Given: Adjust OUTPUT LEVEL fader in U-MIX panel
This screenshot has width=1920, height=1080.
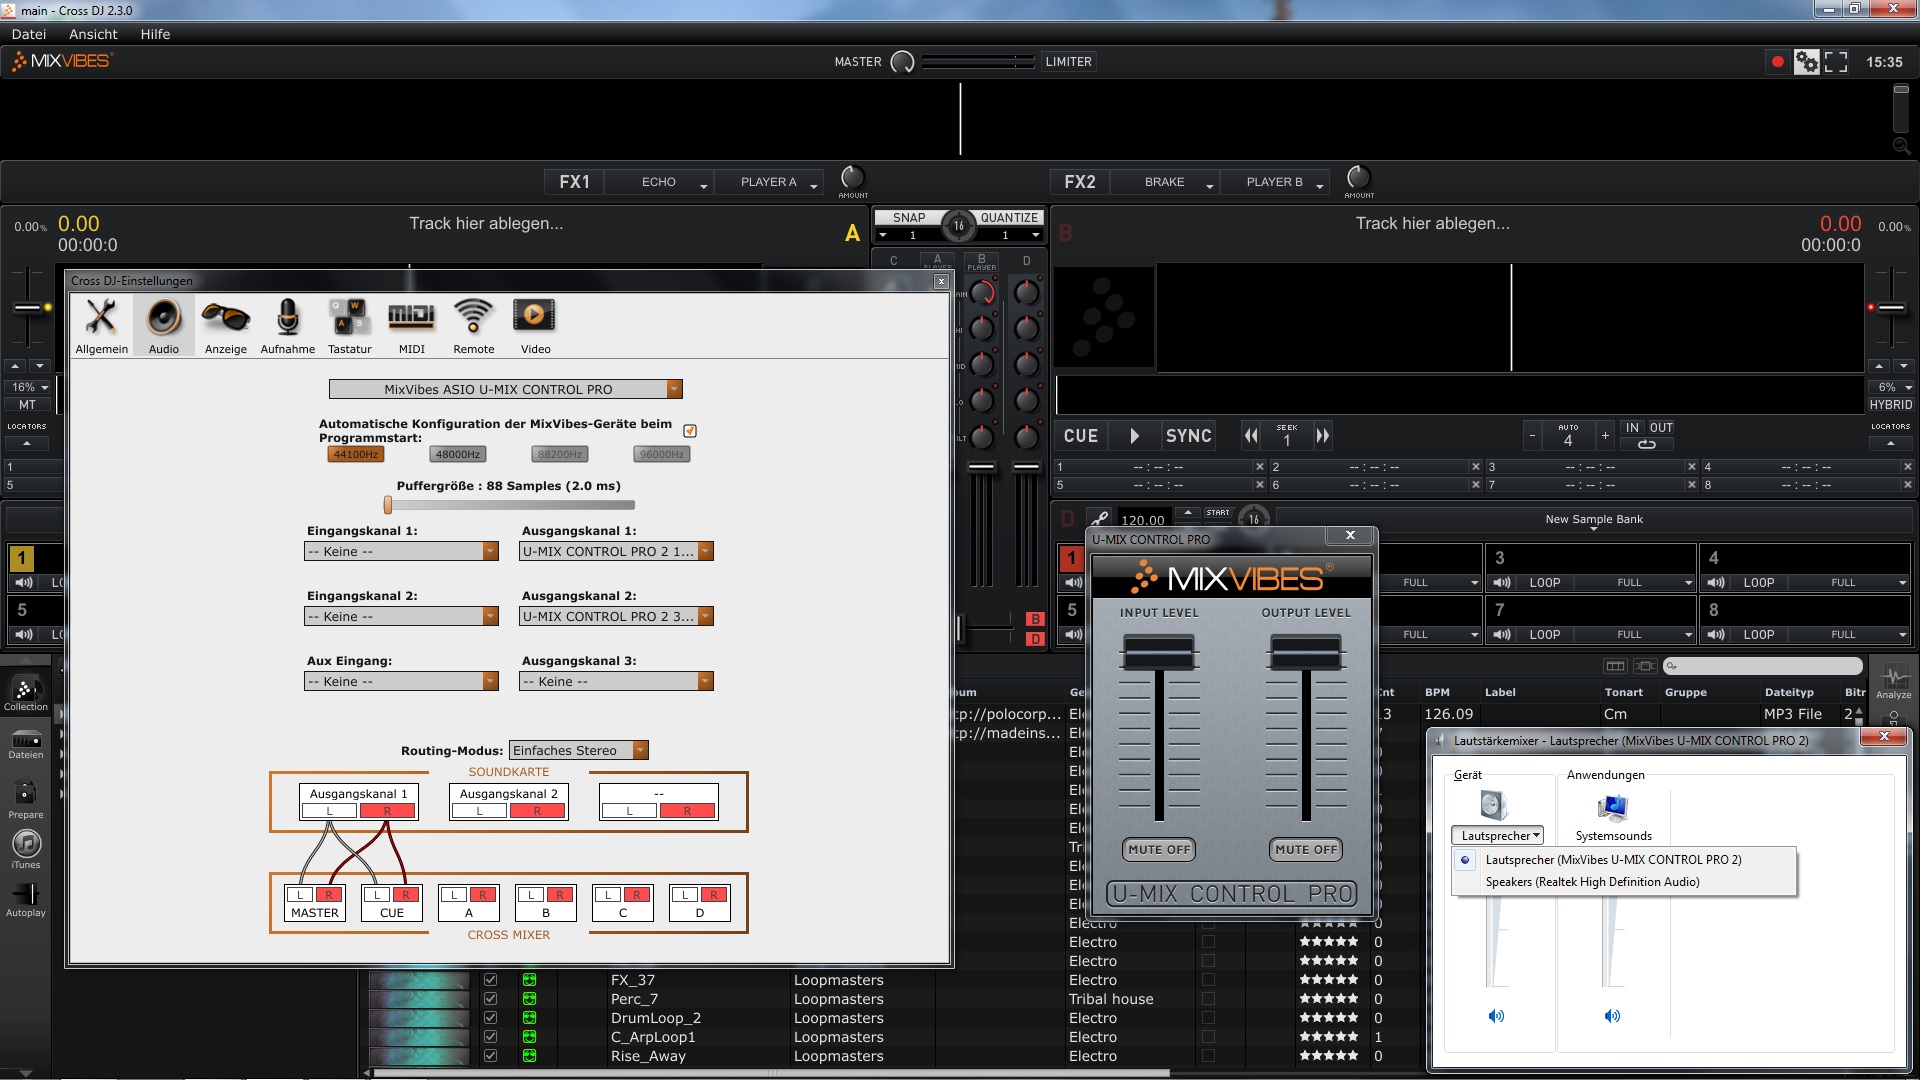Looking at the screenshot, I should click(x=1305, y=652).
